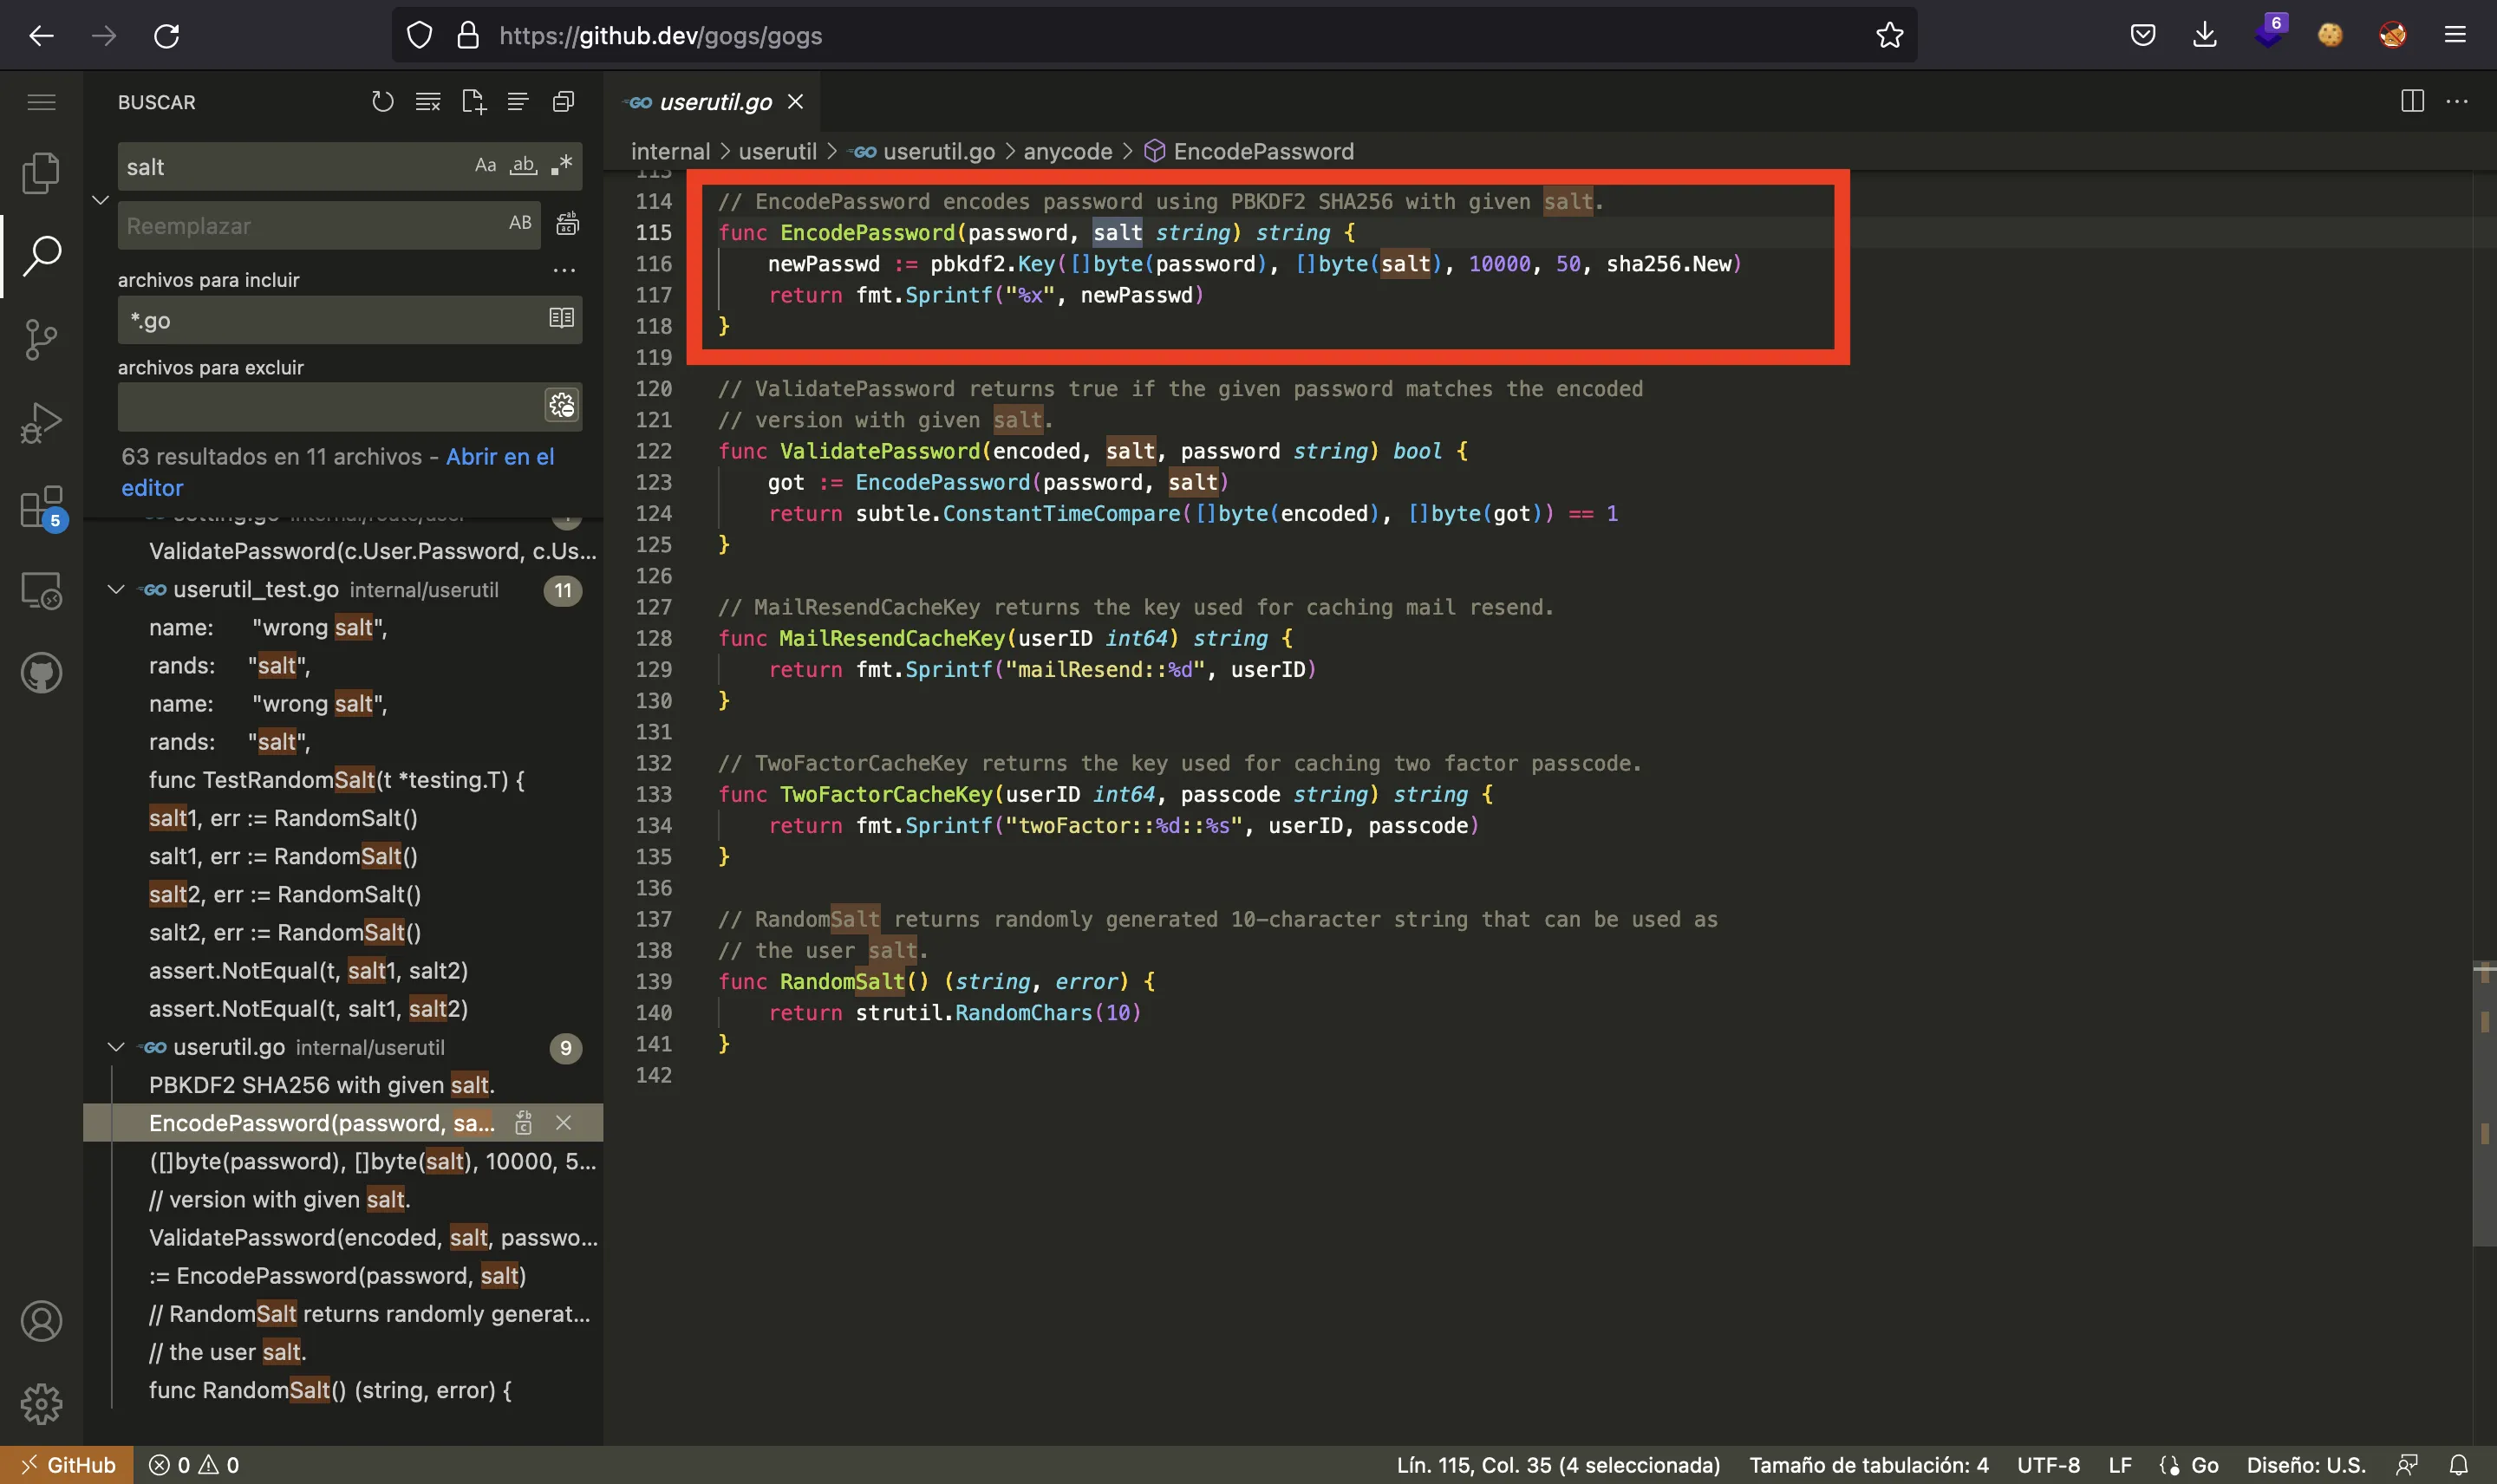Refresh the search results
Screen dimensions: 2497x1484
(382, 102)
